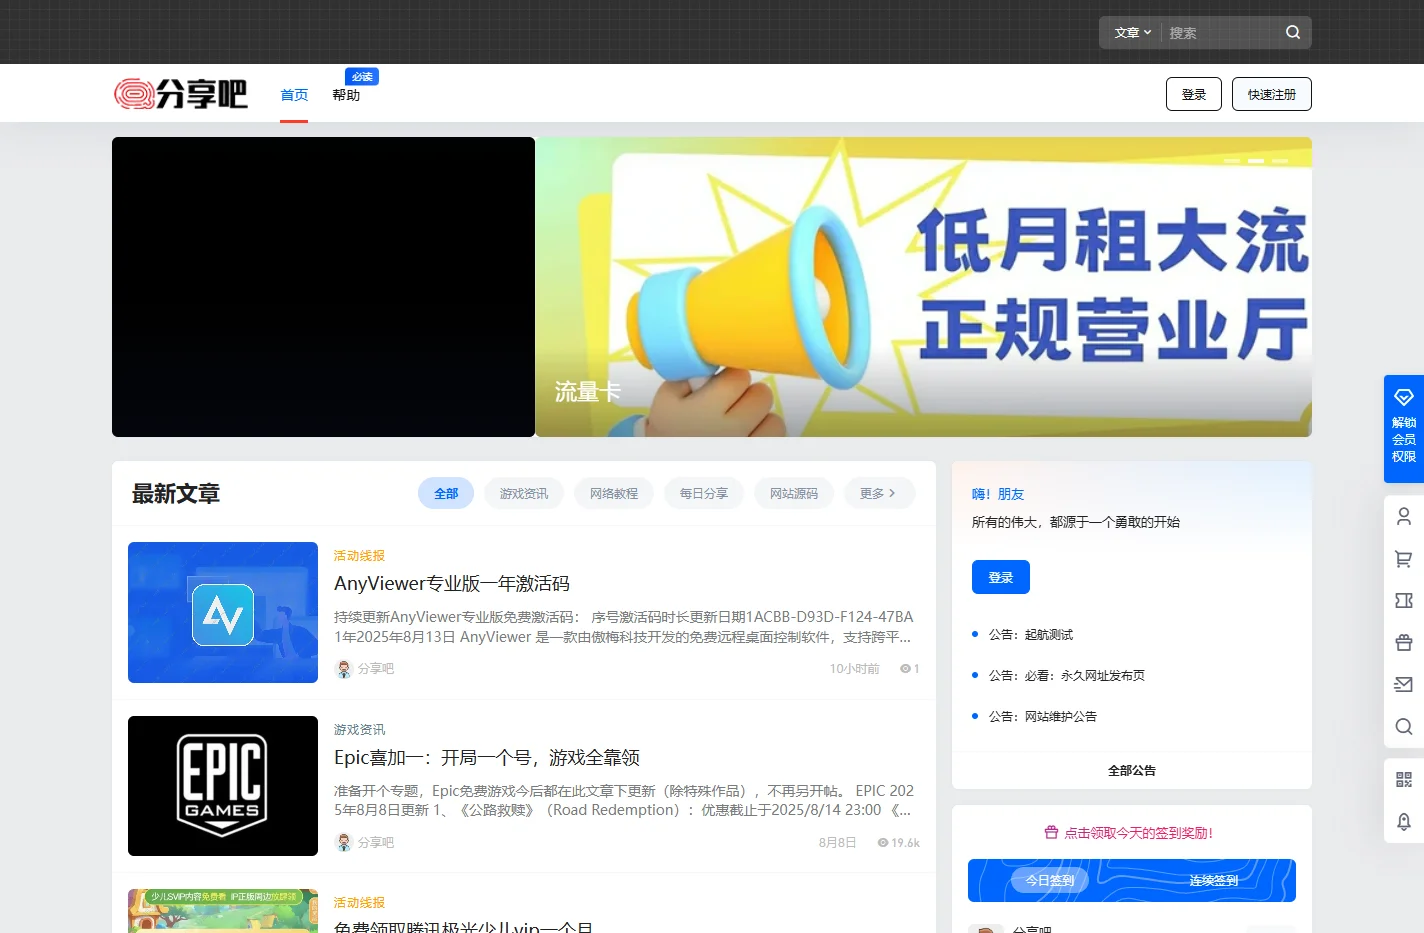Open article AnyViewer专业版一年激活码
The height and width of the screenshot is (933, 1424).
click(x=452, y=583)
